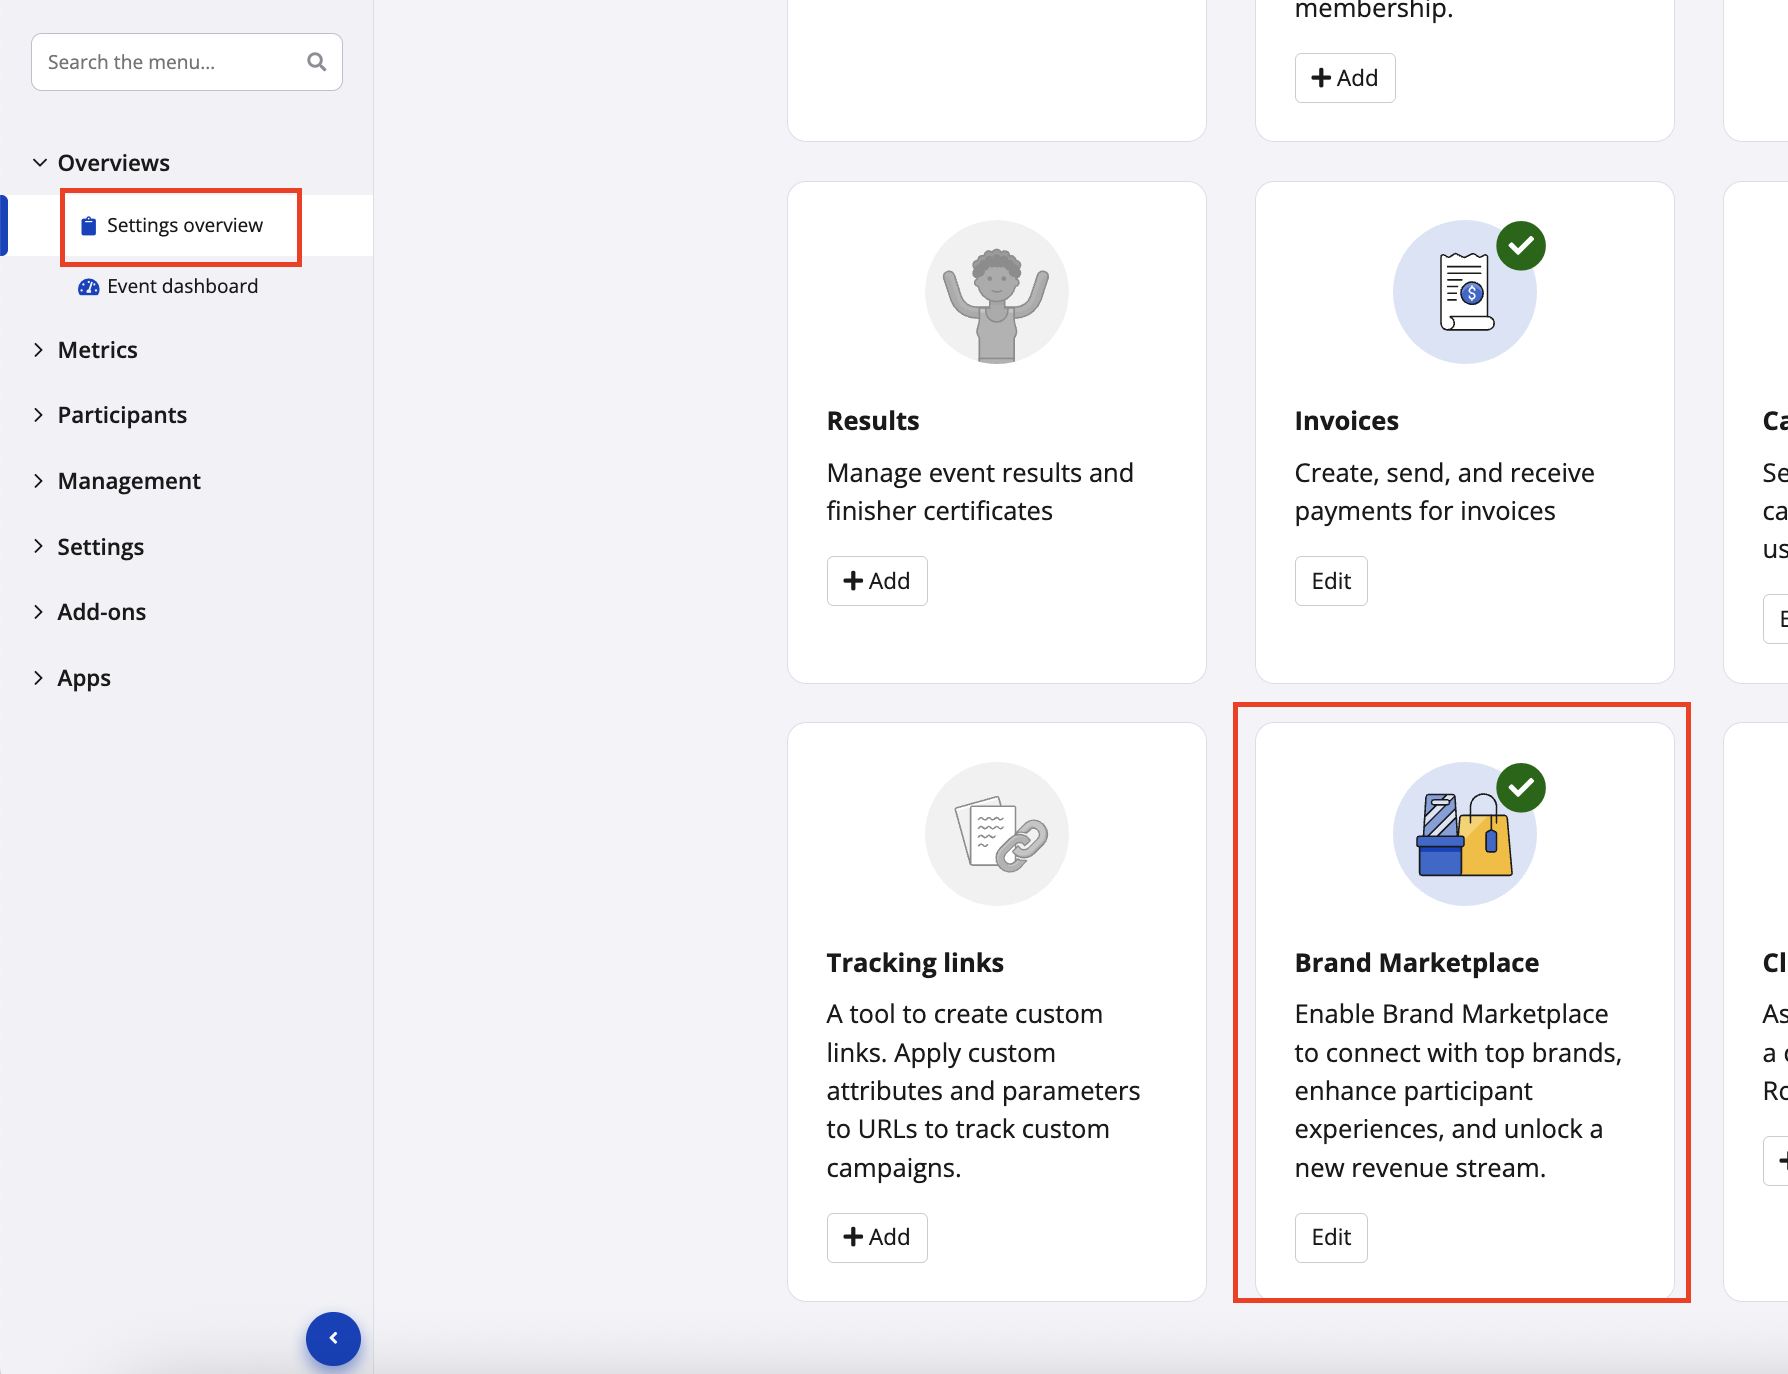Image resolution: width=1788 pixels, height=1374 pixels.
Task: Click the Results athlete illustration icon
Action: (x=996, y=292)
